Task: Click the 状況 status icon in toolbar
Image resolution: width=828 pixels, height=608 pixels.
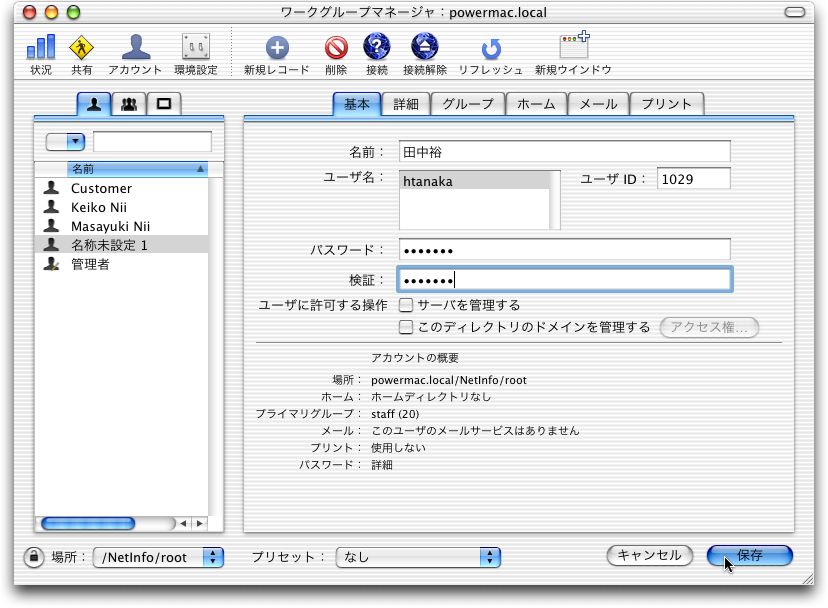Action: click(41, 48)
